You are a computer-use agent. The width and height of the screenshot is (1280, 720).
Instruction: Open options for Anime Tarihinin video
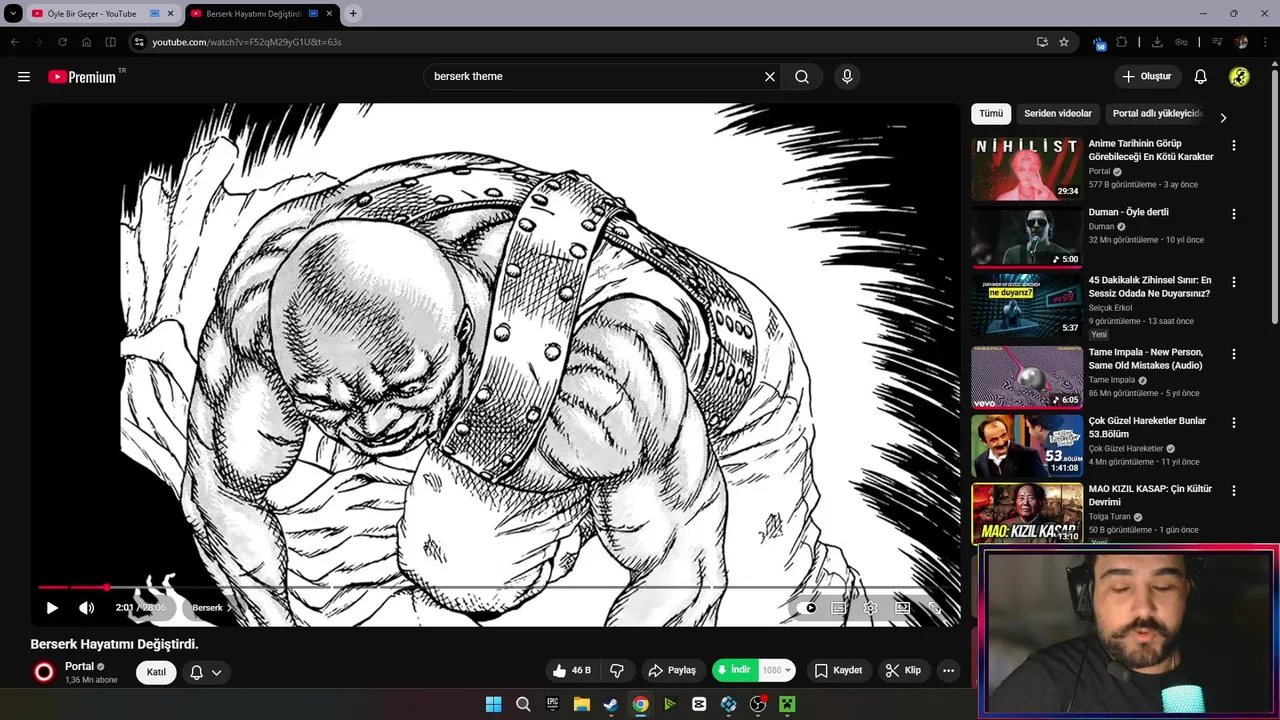pyautogui.click(x=1233, y=146)
